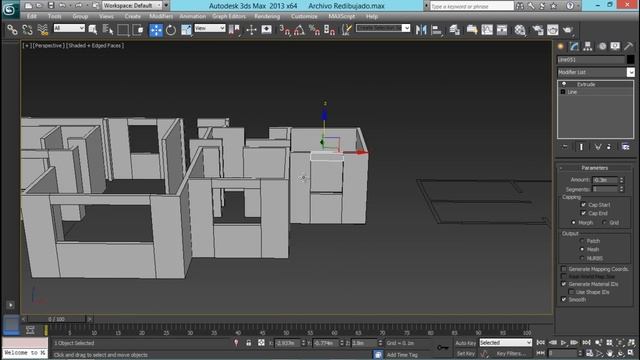Enable Generate Mapping Coords checkbox
Image resolution: width=640 pixels, height=360 pixels.
pos(564,269)
